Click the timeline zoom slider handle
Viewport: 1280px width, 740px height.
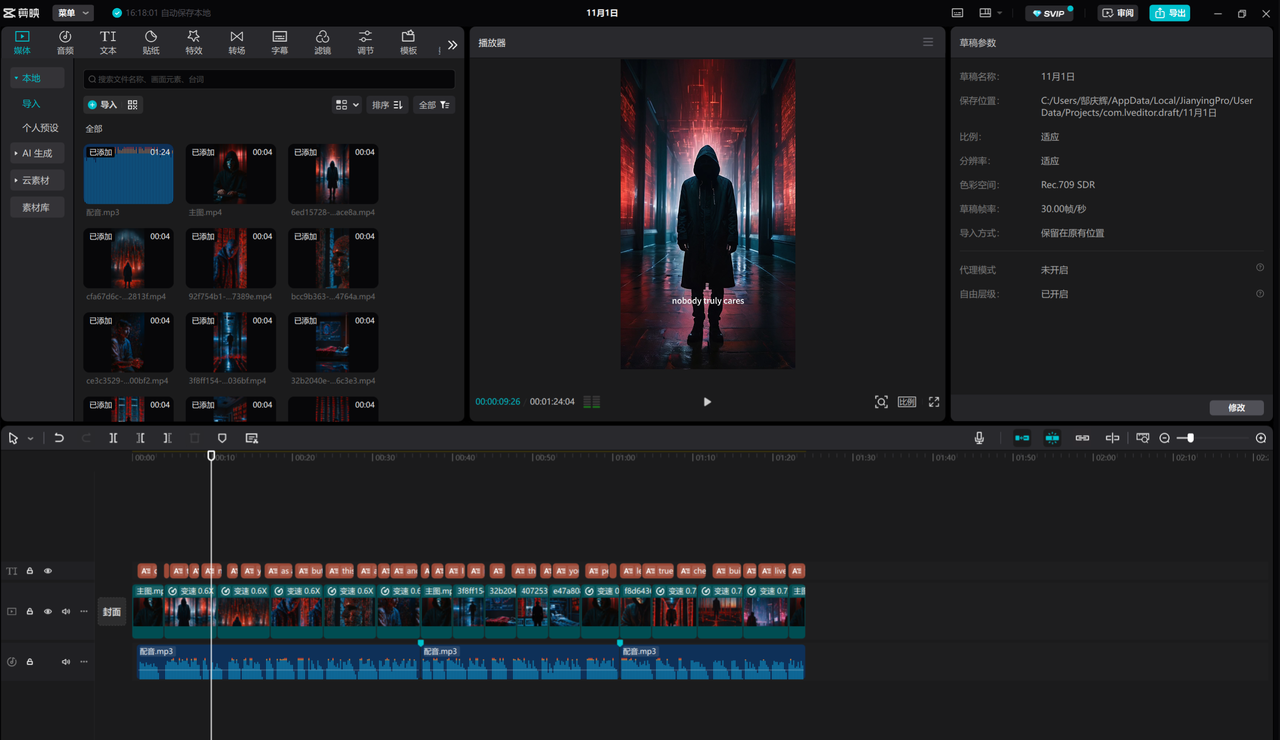[x=1190, y=438]
